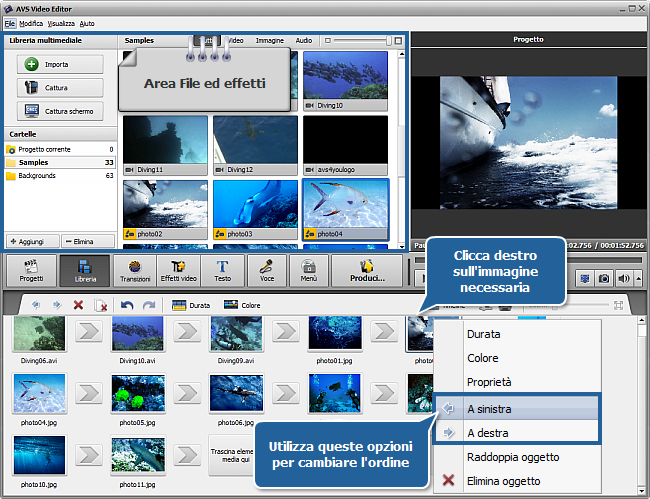Open the Progetti section
Viewport: 650px width, 499px height.
31,271
